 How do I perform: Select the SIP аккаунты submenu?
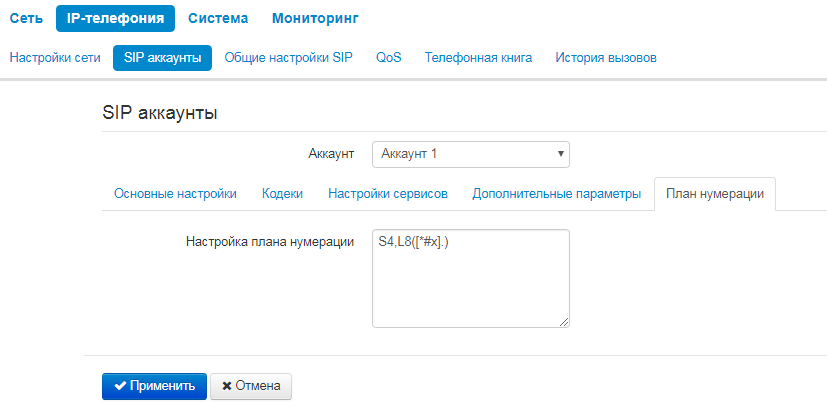coord(163,58)
